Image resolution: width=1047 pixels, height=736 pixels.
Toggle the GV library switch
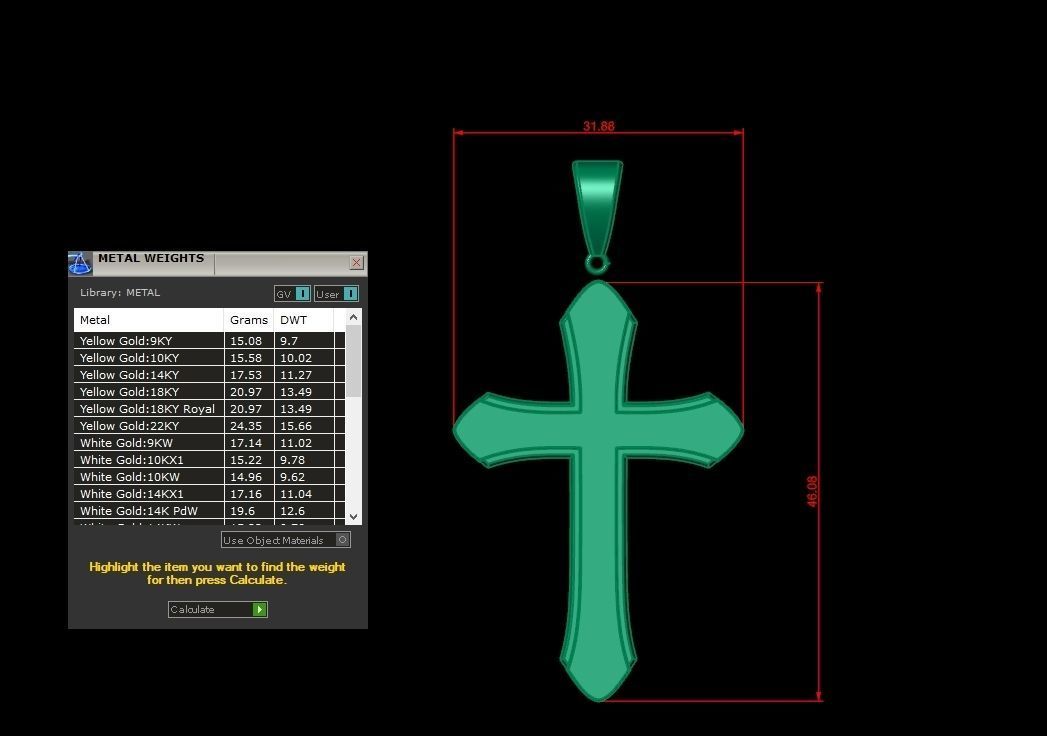(x=292, y=294)
